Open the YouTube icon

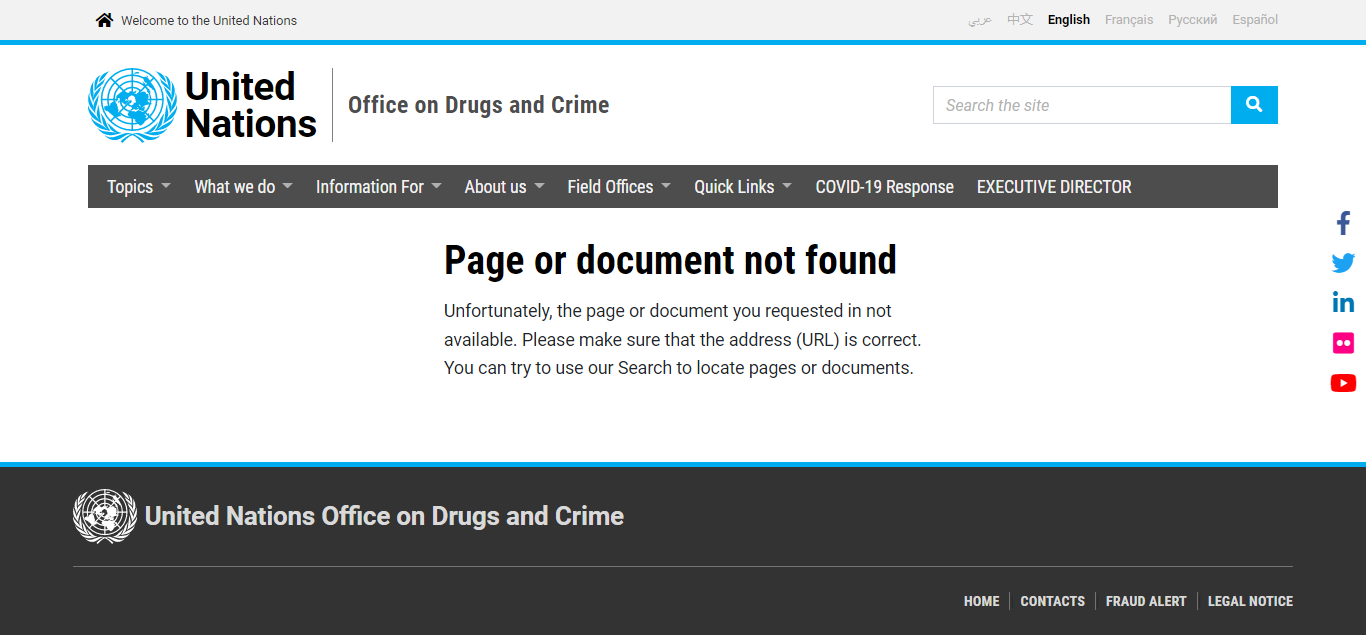tap(1343, 383)
